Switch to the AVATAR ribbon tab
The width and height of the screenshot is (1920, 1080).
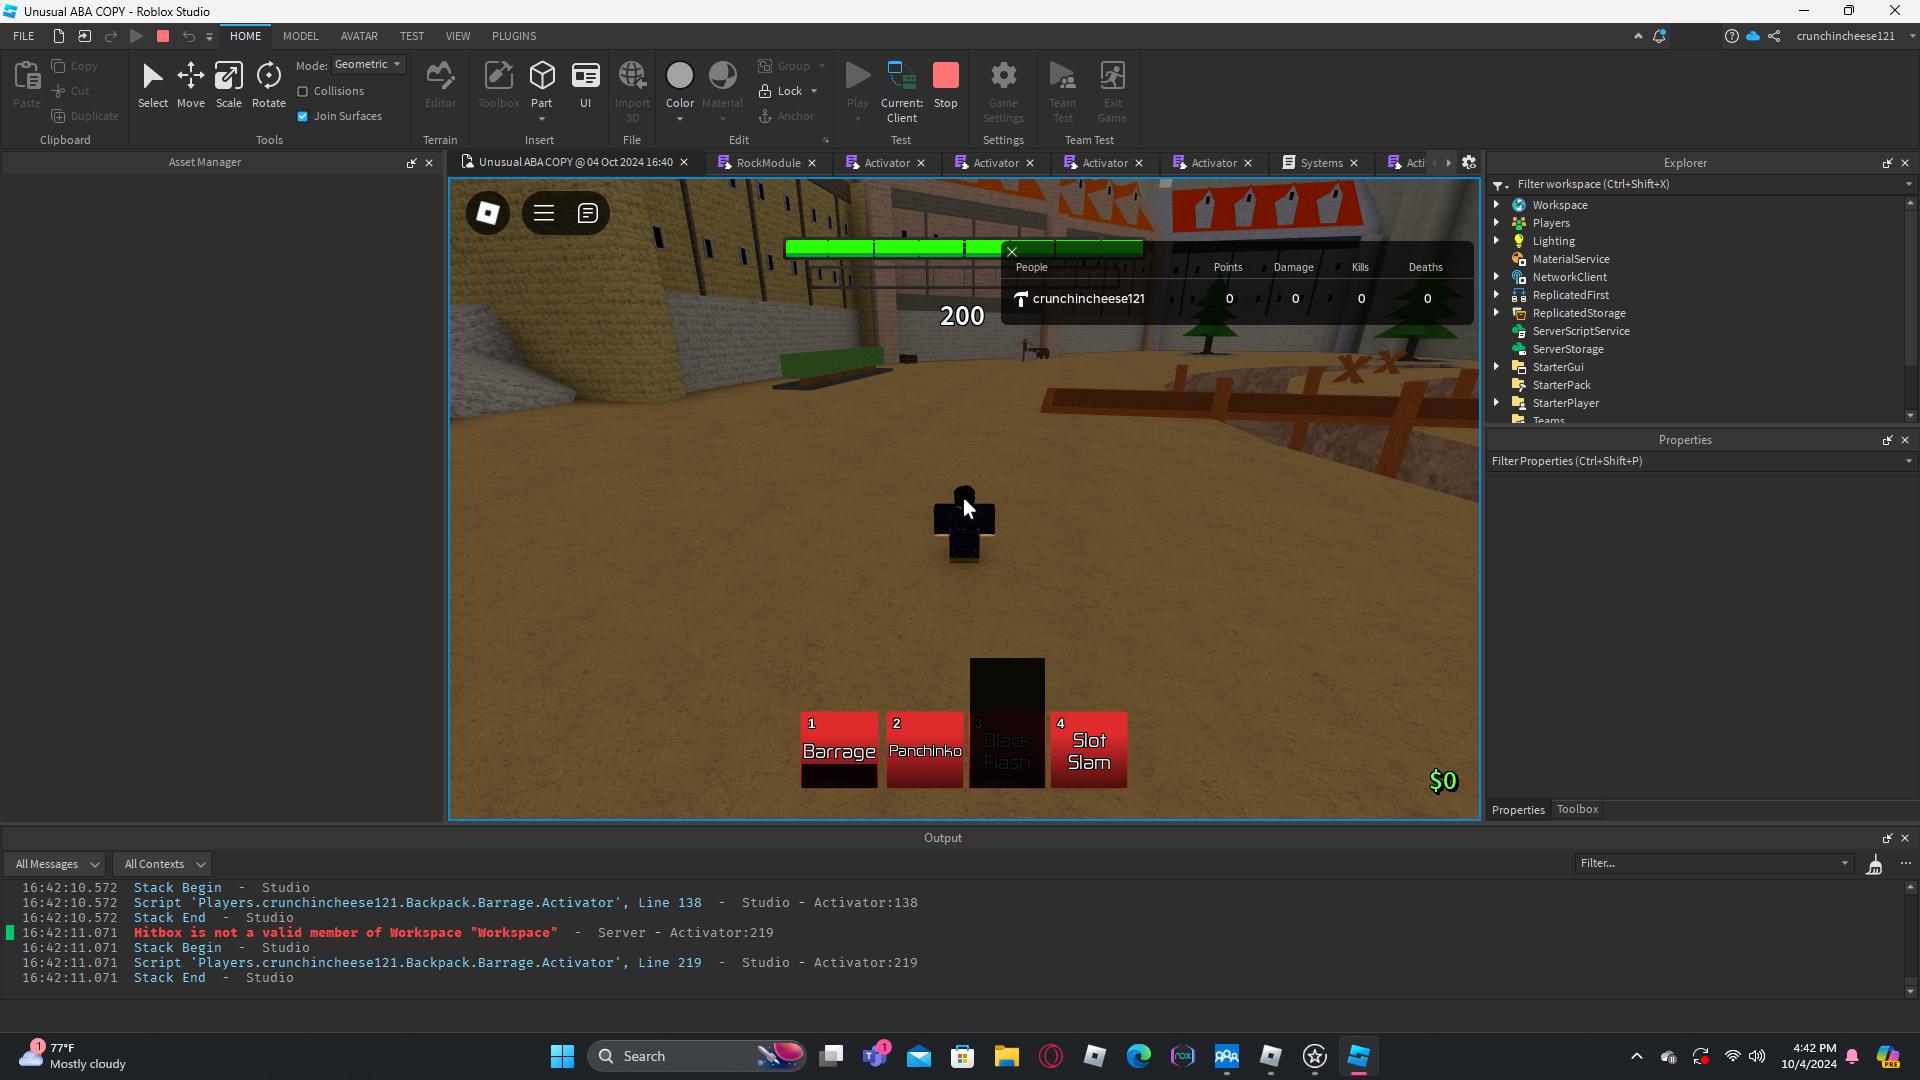click(x=359, y=36)
